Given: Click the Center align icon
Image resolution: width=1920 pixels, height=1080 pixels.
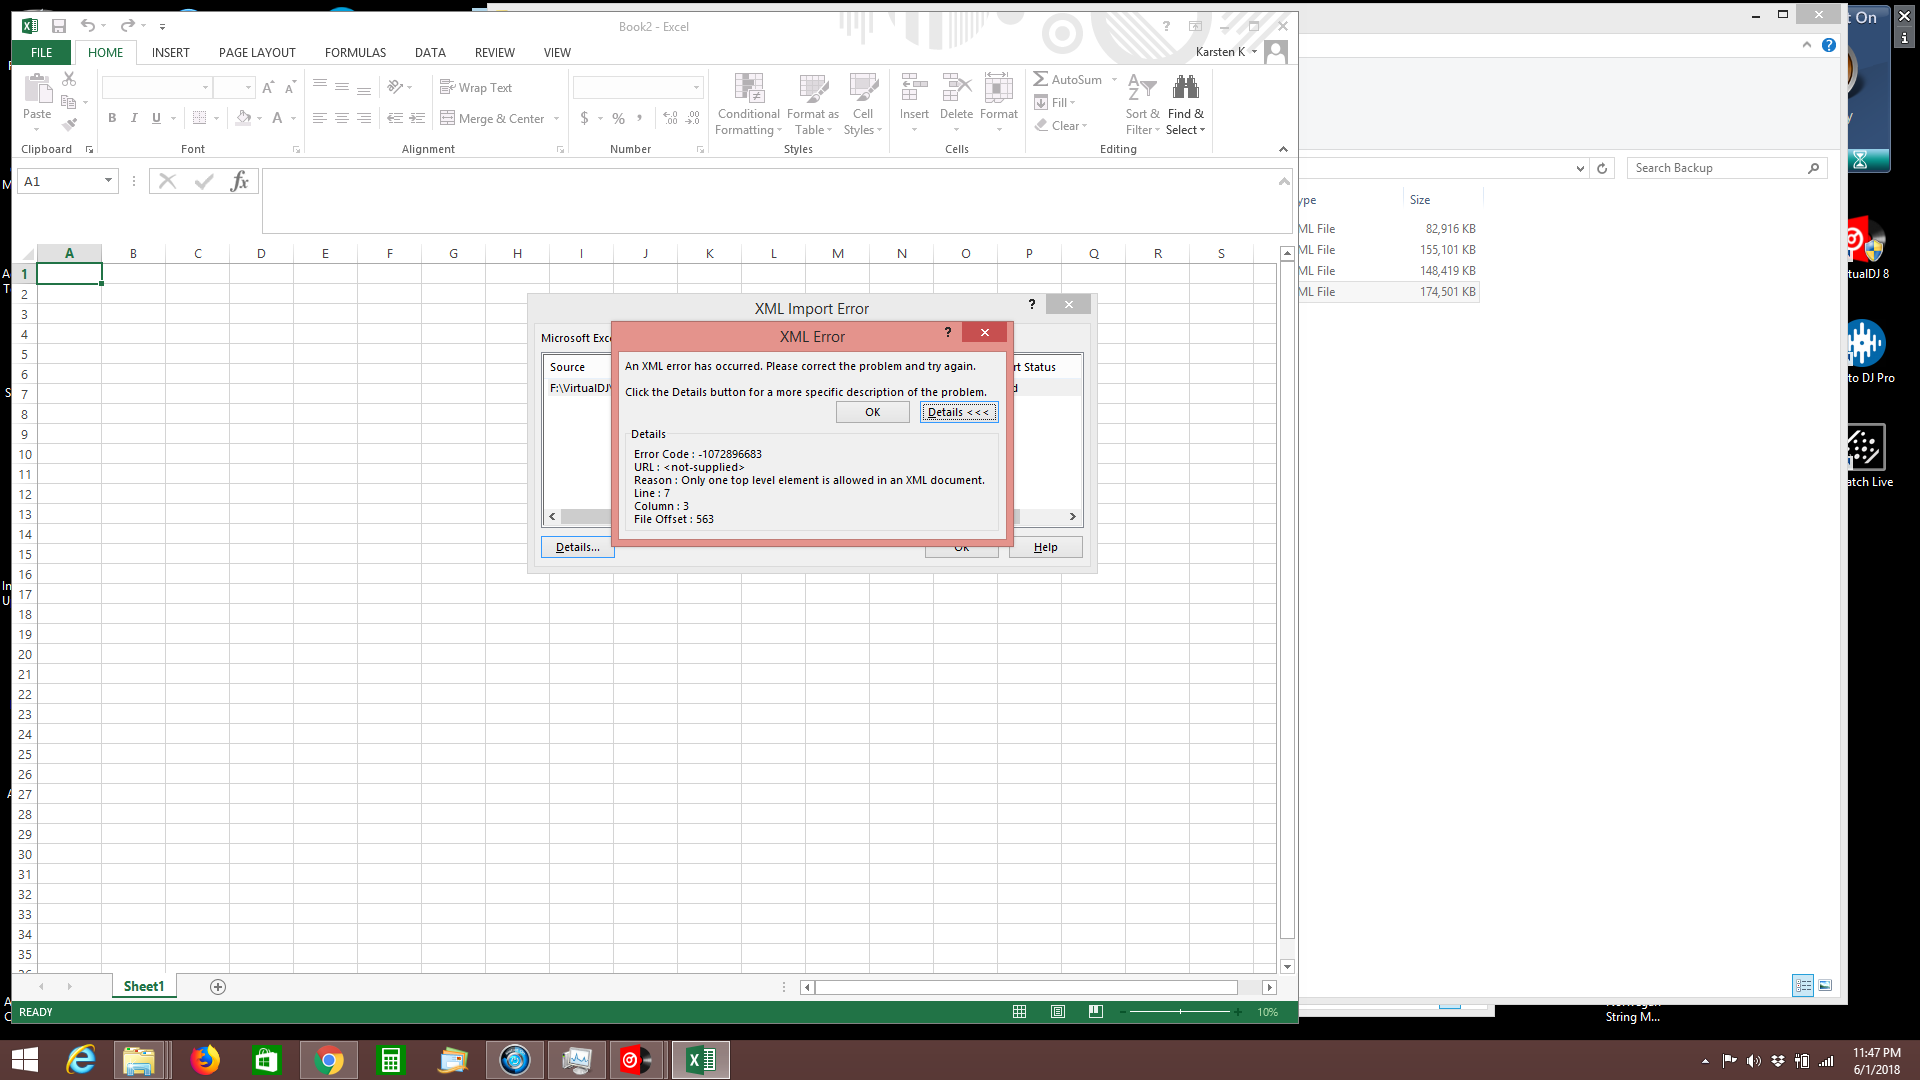Looking at the screenshot, I should click(342, 118).
